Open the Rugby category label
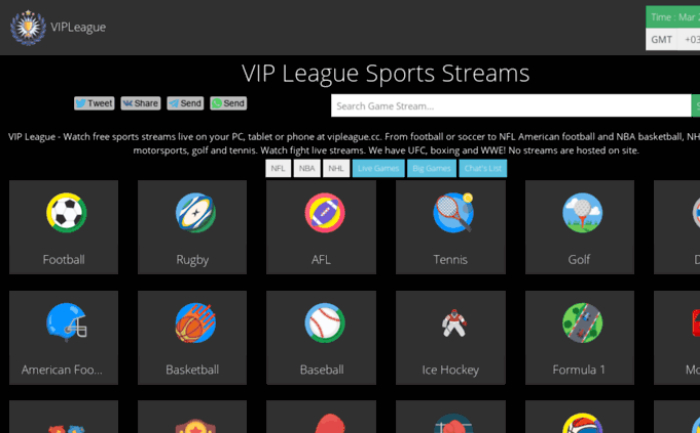Viewport: 700px width, 433px height. coord(192,260)
